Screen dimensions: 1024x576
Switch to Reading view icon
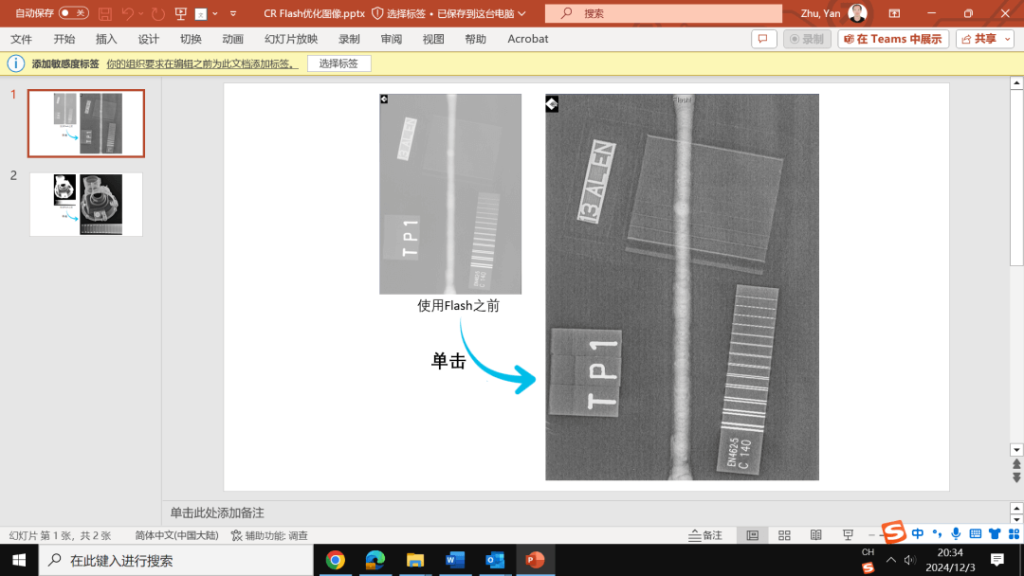pyautogui.click(x=816, y=536)
